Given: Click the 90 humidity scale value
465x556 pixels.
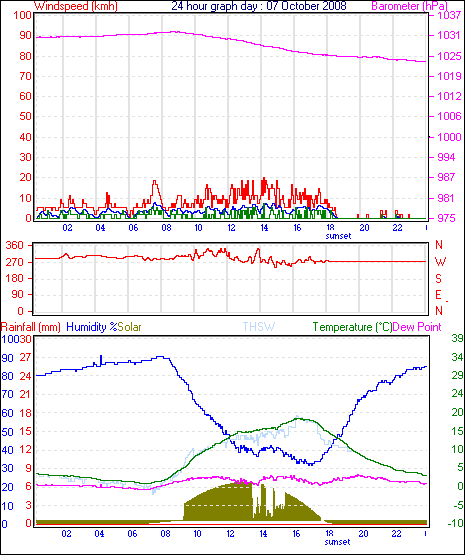Looking at the screenshot, I should coord(7,358).
